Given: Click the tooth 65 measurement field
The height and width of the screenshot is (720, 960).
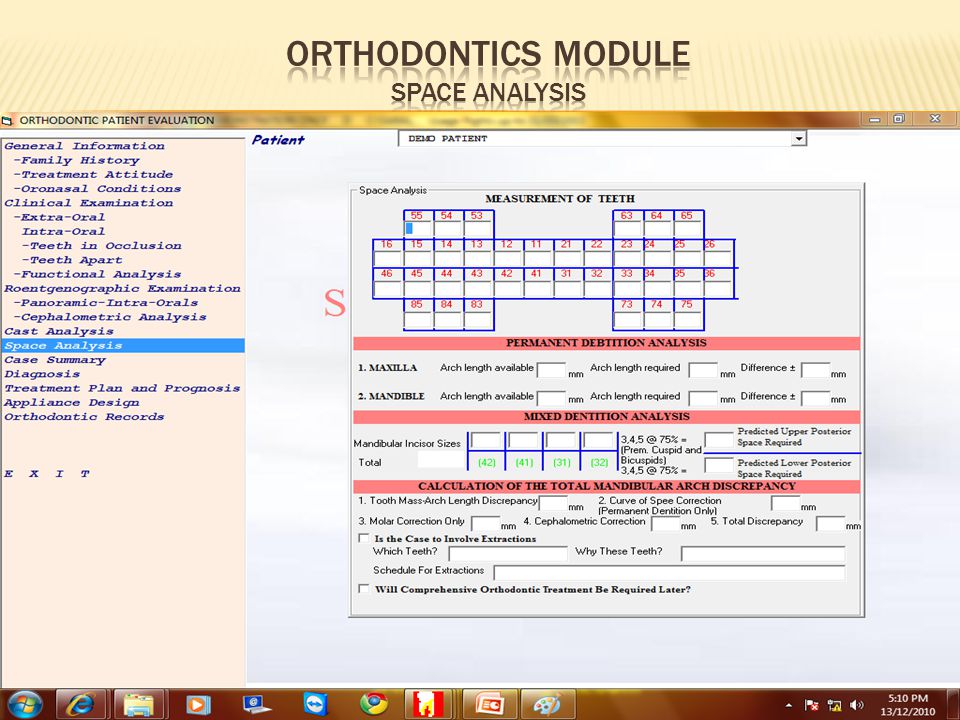Looking at the screenshot, I should pyautogui.click(x=688, y=229).
